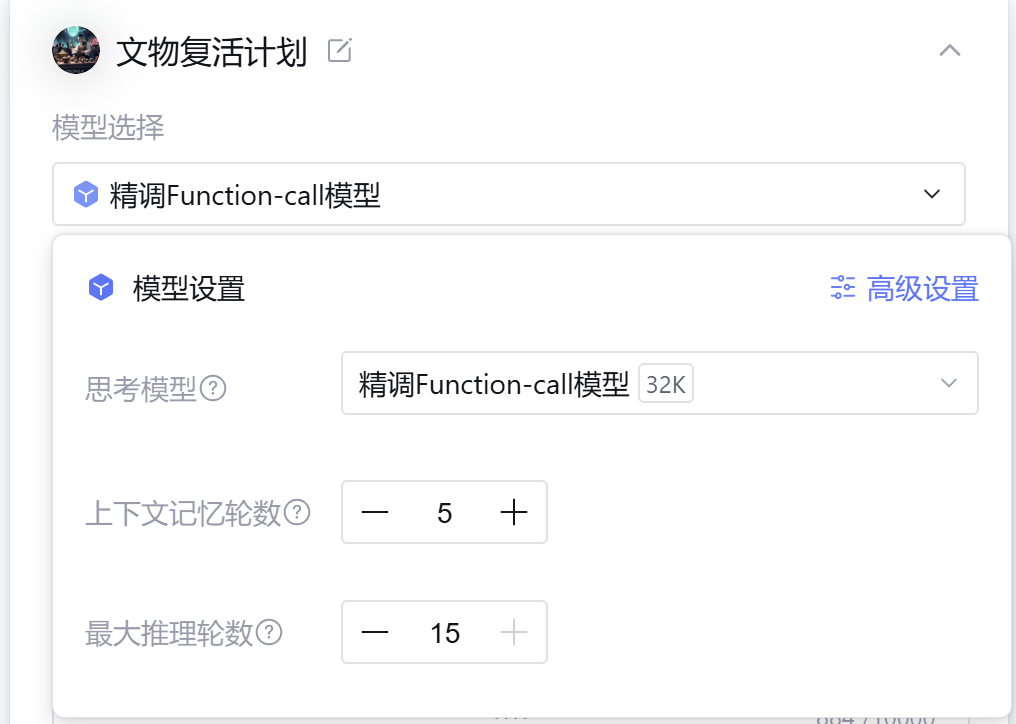
Task: Click the 模型设置 cube icon
Action: (x=101, y=289)
